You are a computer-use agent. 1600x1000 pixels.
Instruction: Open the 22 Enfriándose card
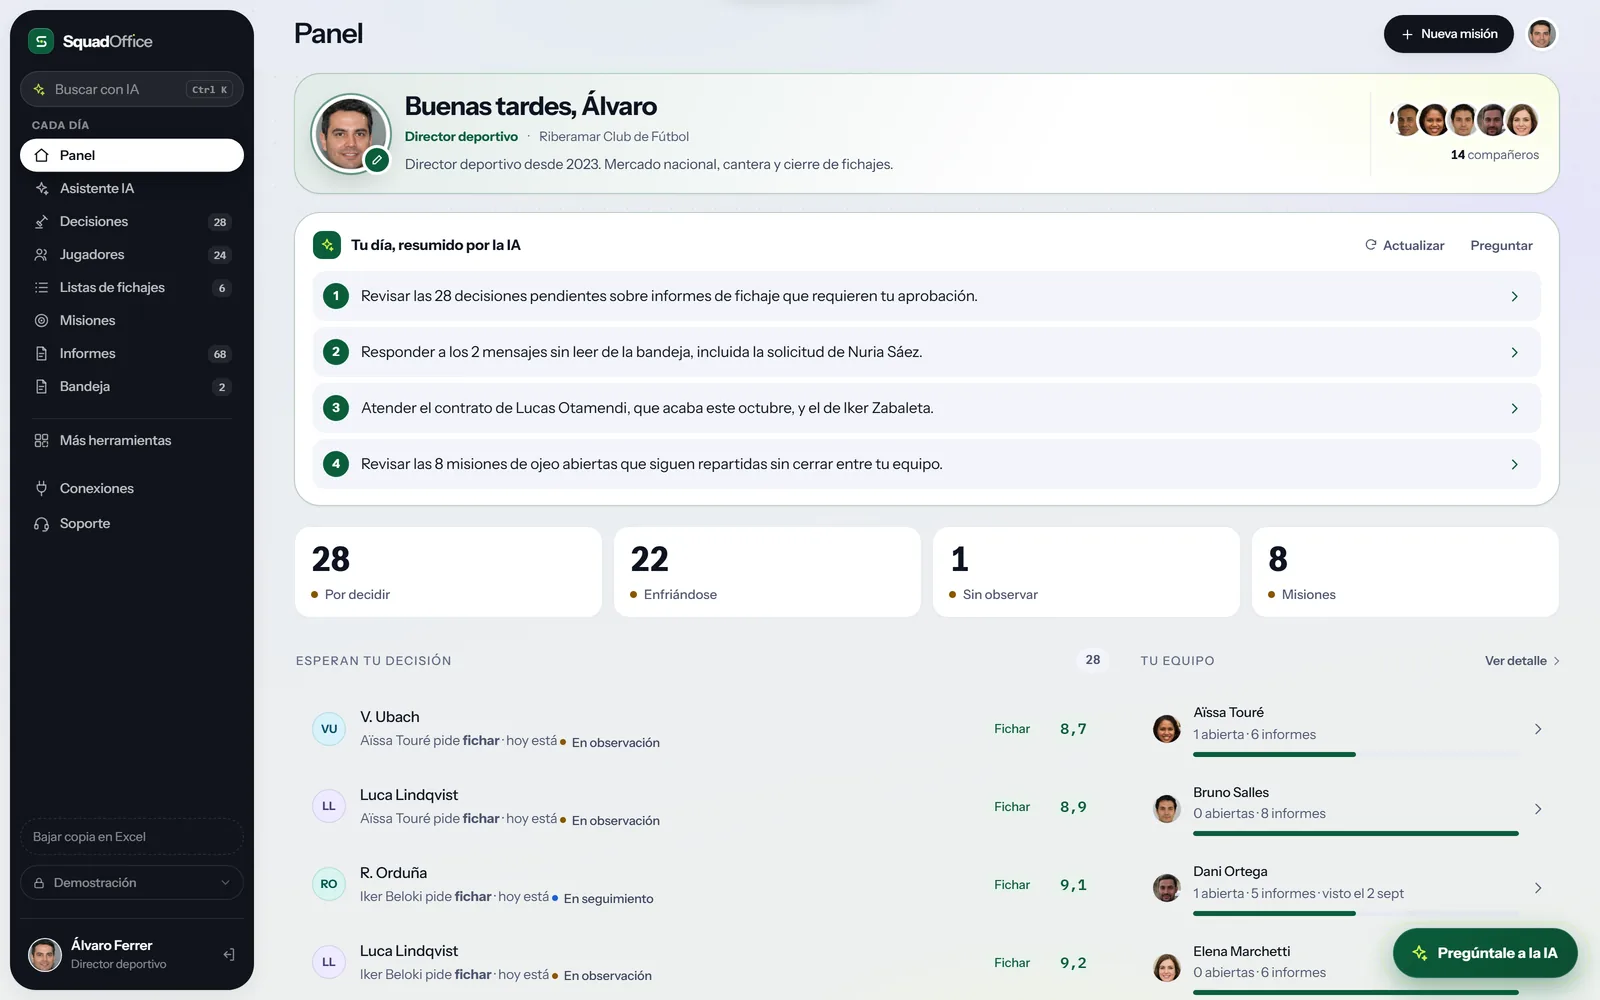[x=767, y=572]
